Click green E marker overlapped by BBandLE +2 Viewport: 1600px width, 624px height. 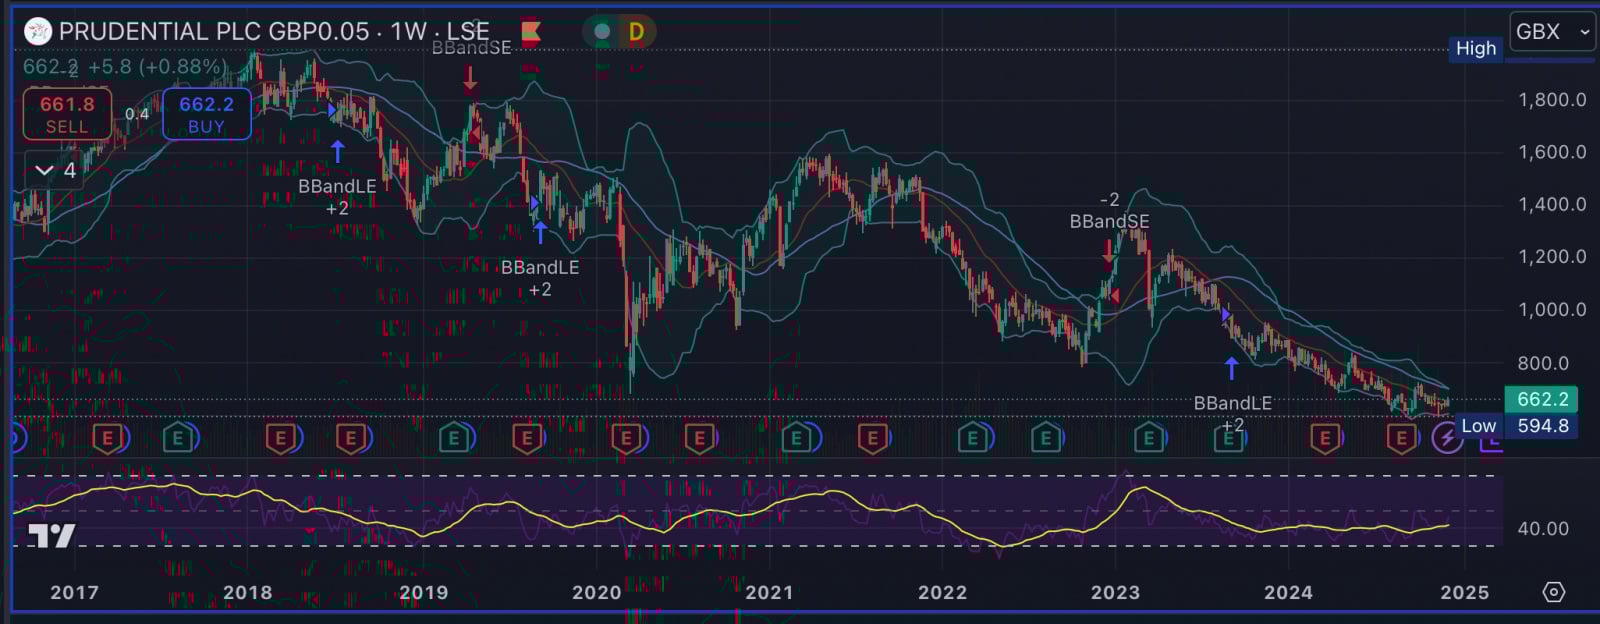pos(1228,438)
